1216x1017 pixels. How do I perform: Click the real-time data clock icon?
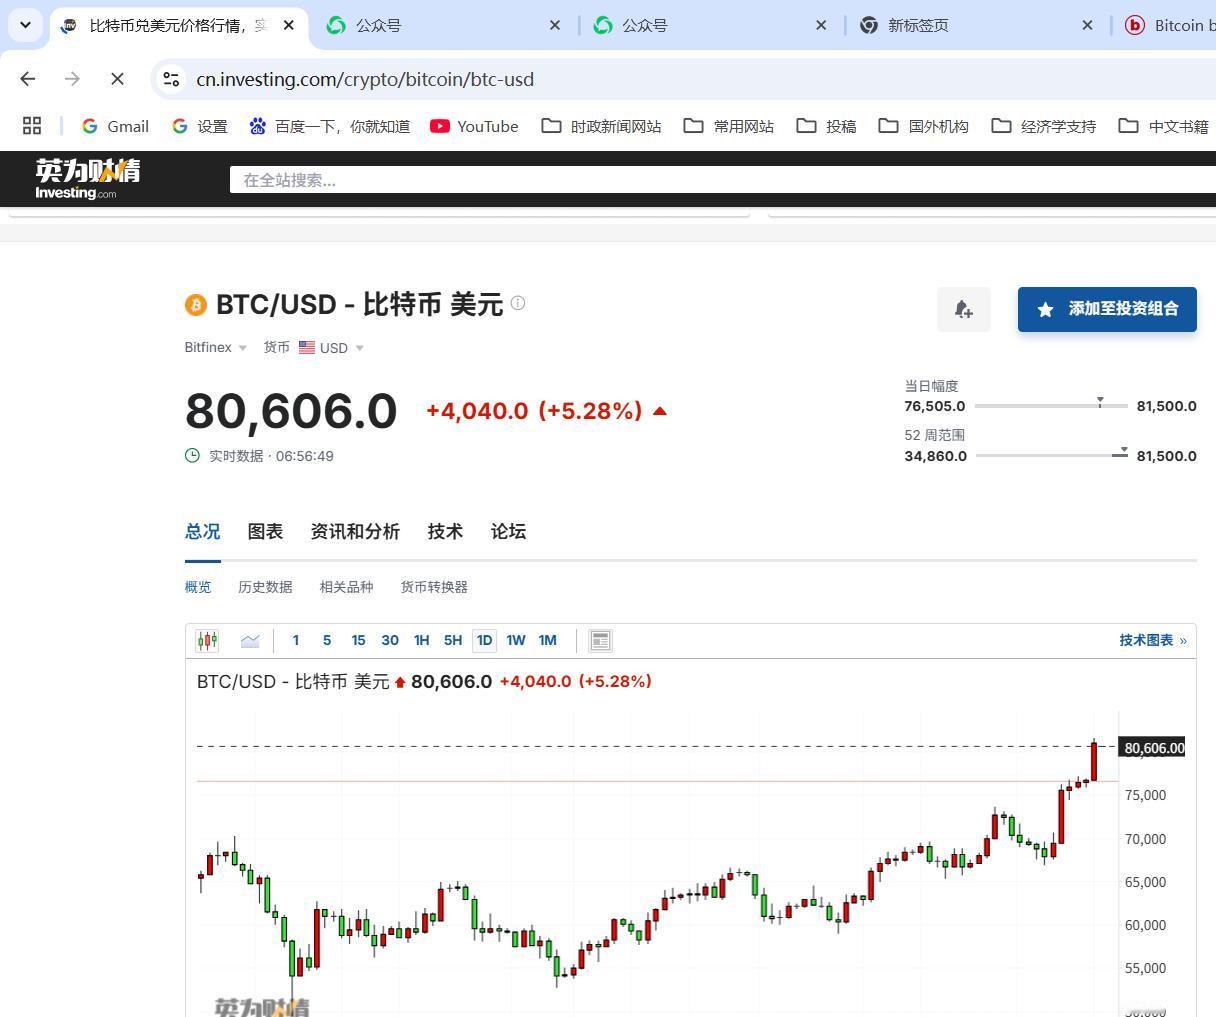(193, 456)
